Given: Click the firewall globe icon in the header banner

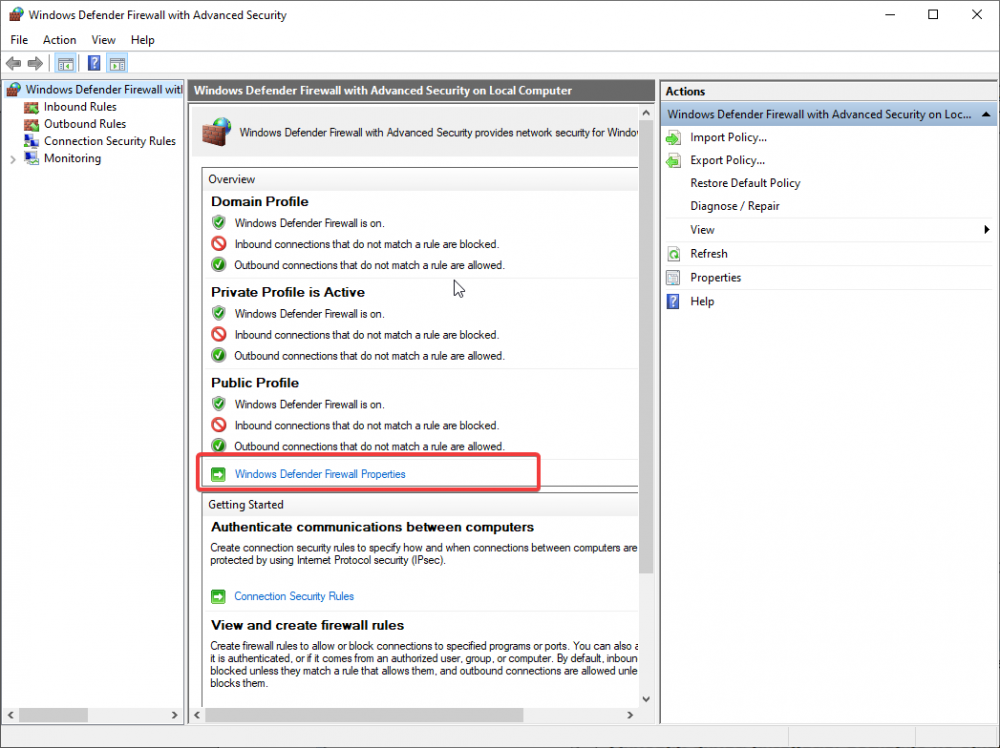Looking at the screenshot, I should click(216, 131).
